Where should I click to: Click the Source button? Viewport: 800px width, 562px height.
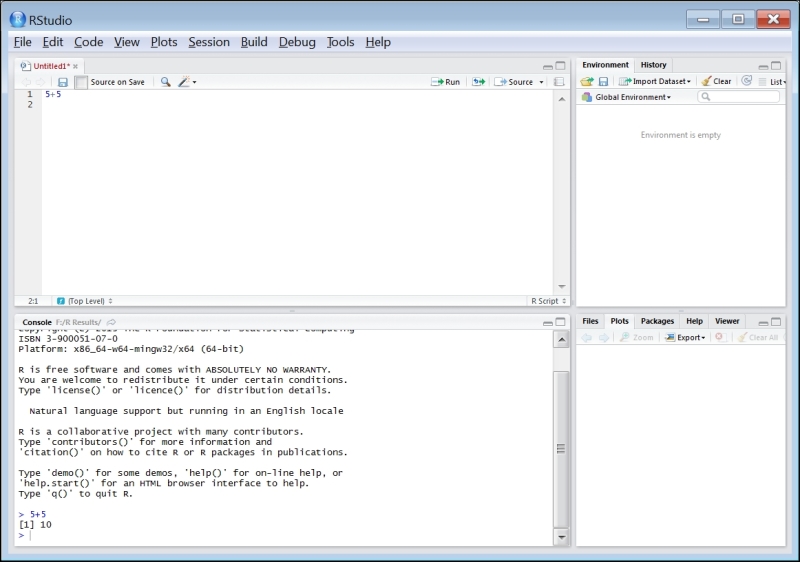pos(514,82)
